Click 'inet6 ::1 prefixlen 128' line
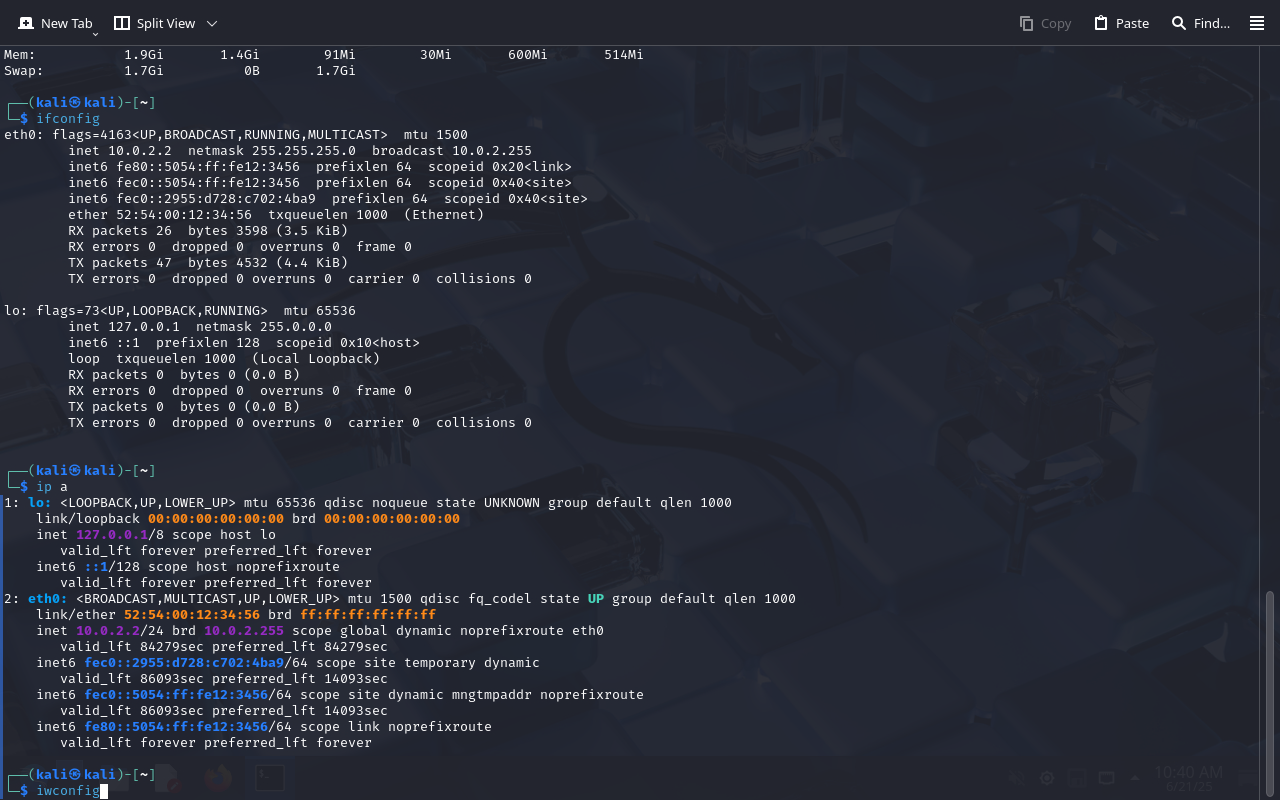Viewport: 1280px width, 800px height. pos(244,343)
